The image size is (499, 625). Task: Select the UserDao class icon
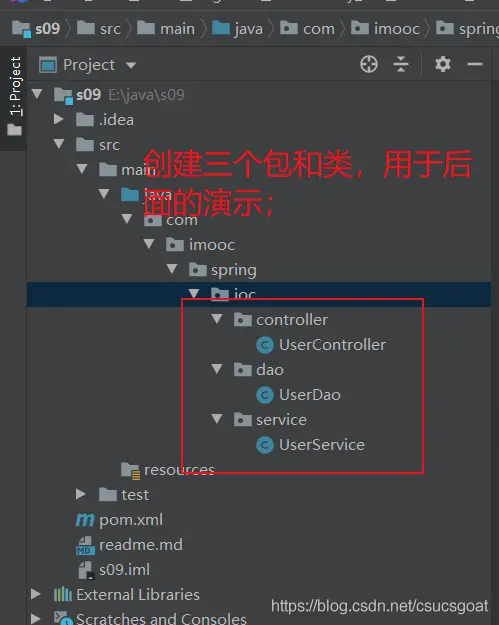(x=265, y=395)
